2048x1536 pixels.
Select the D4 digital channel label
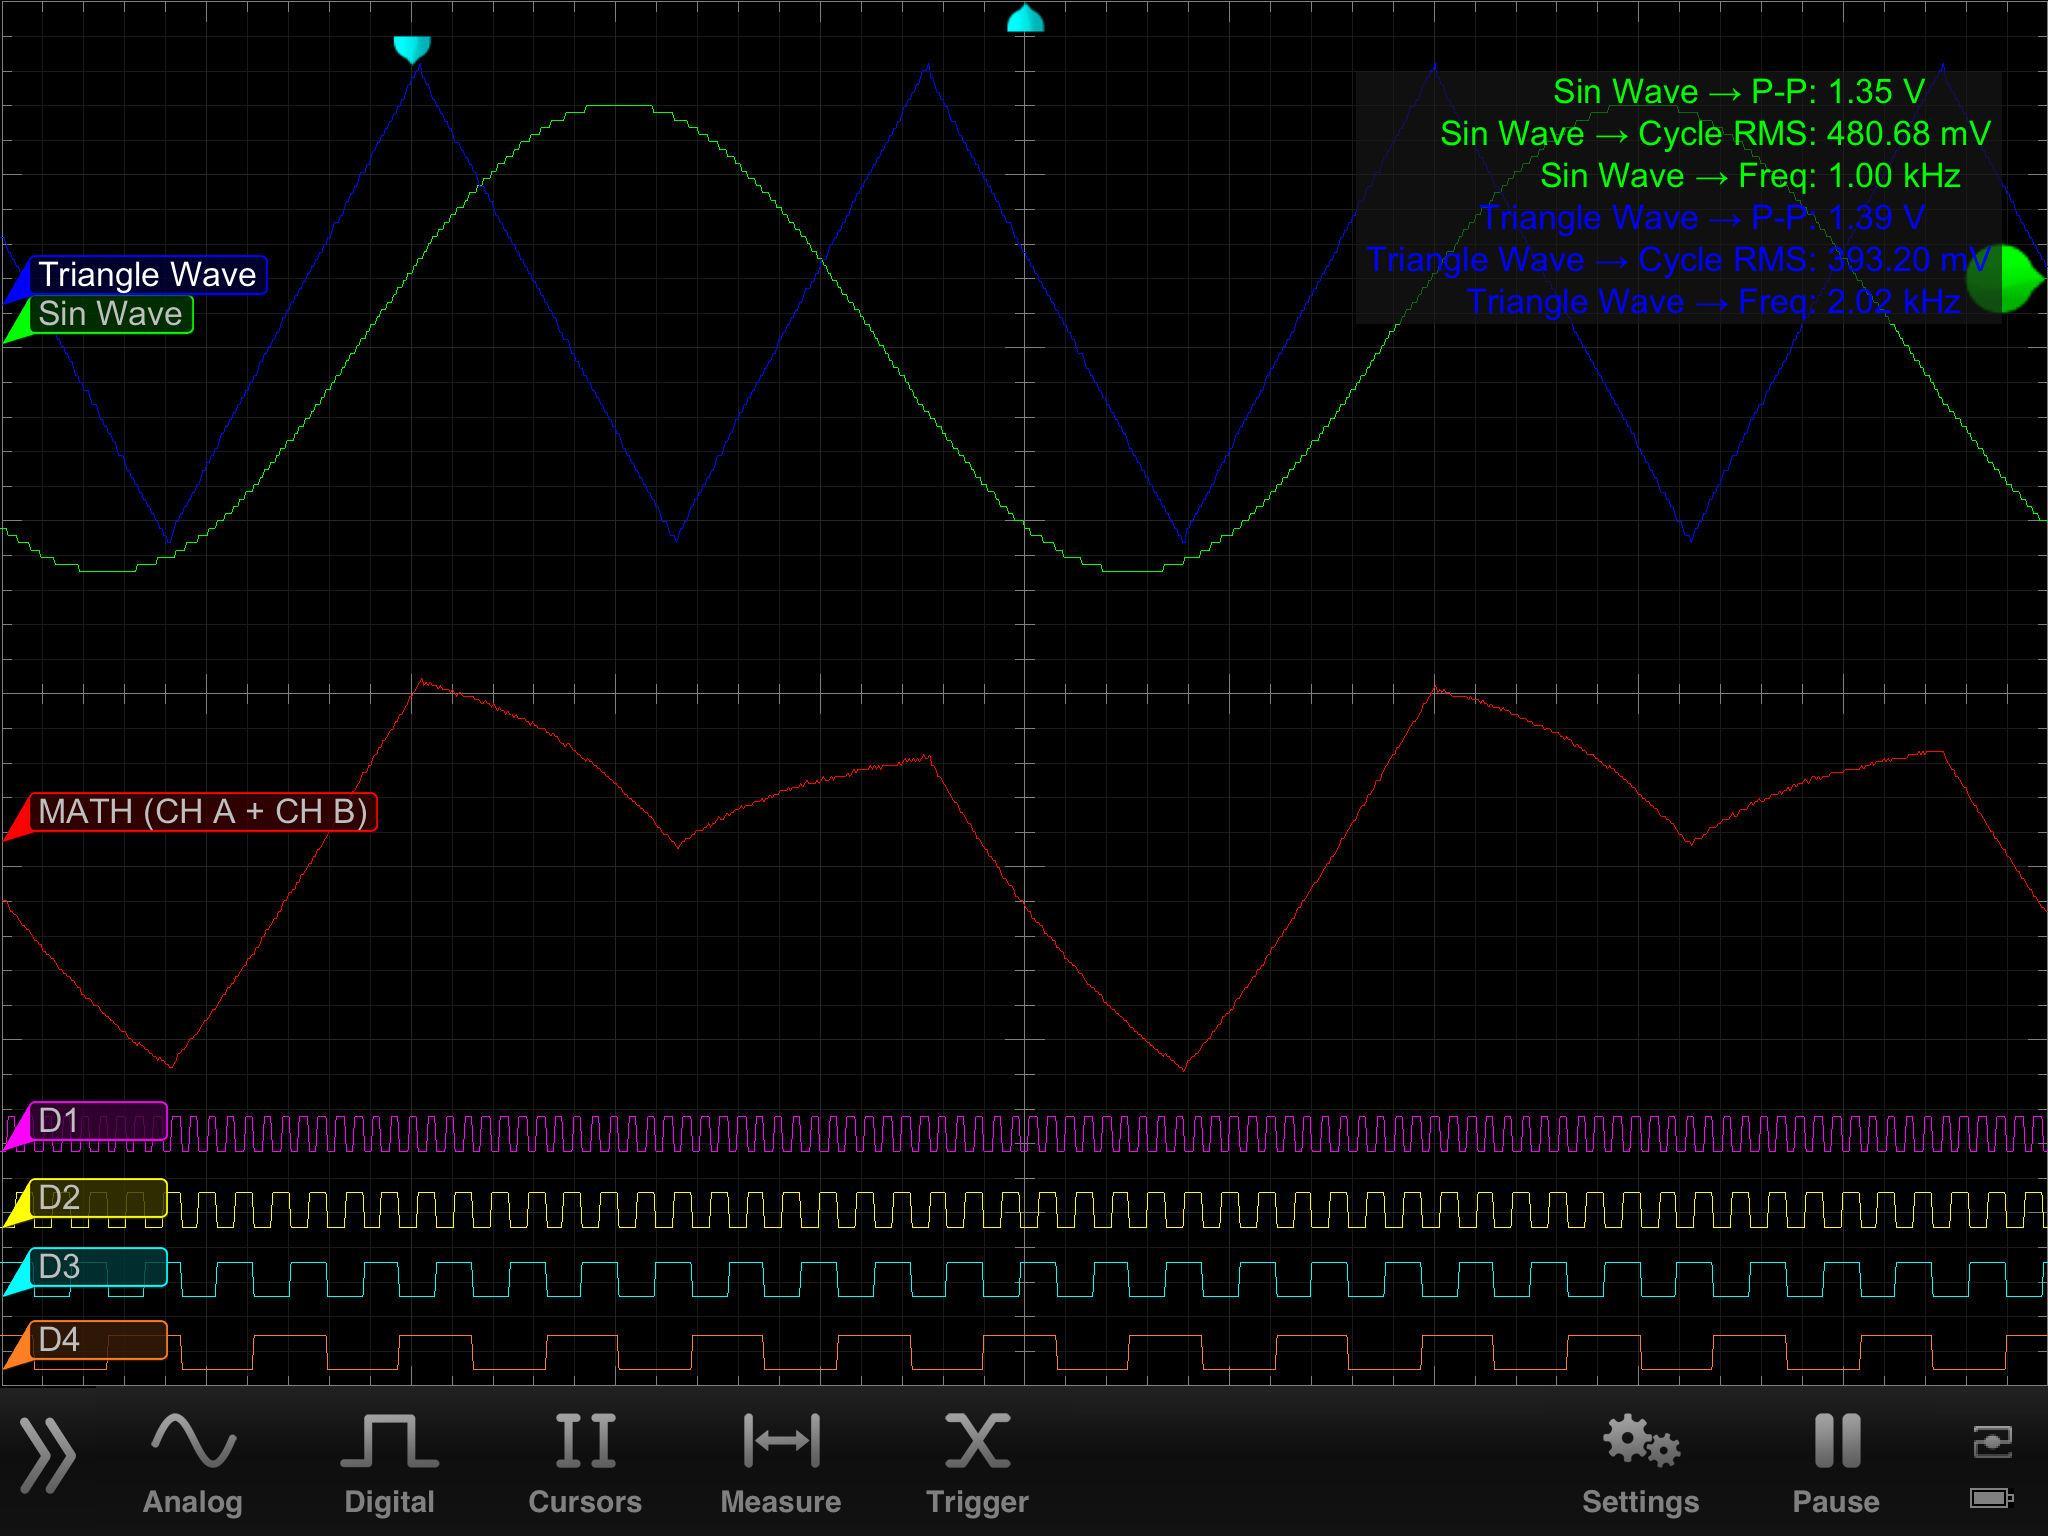(98, 1340)
